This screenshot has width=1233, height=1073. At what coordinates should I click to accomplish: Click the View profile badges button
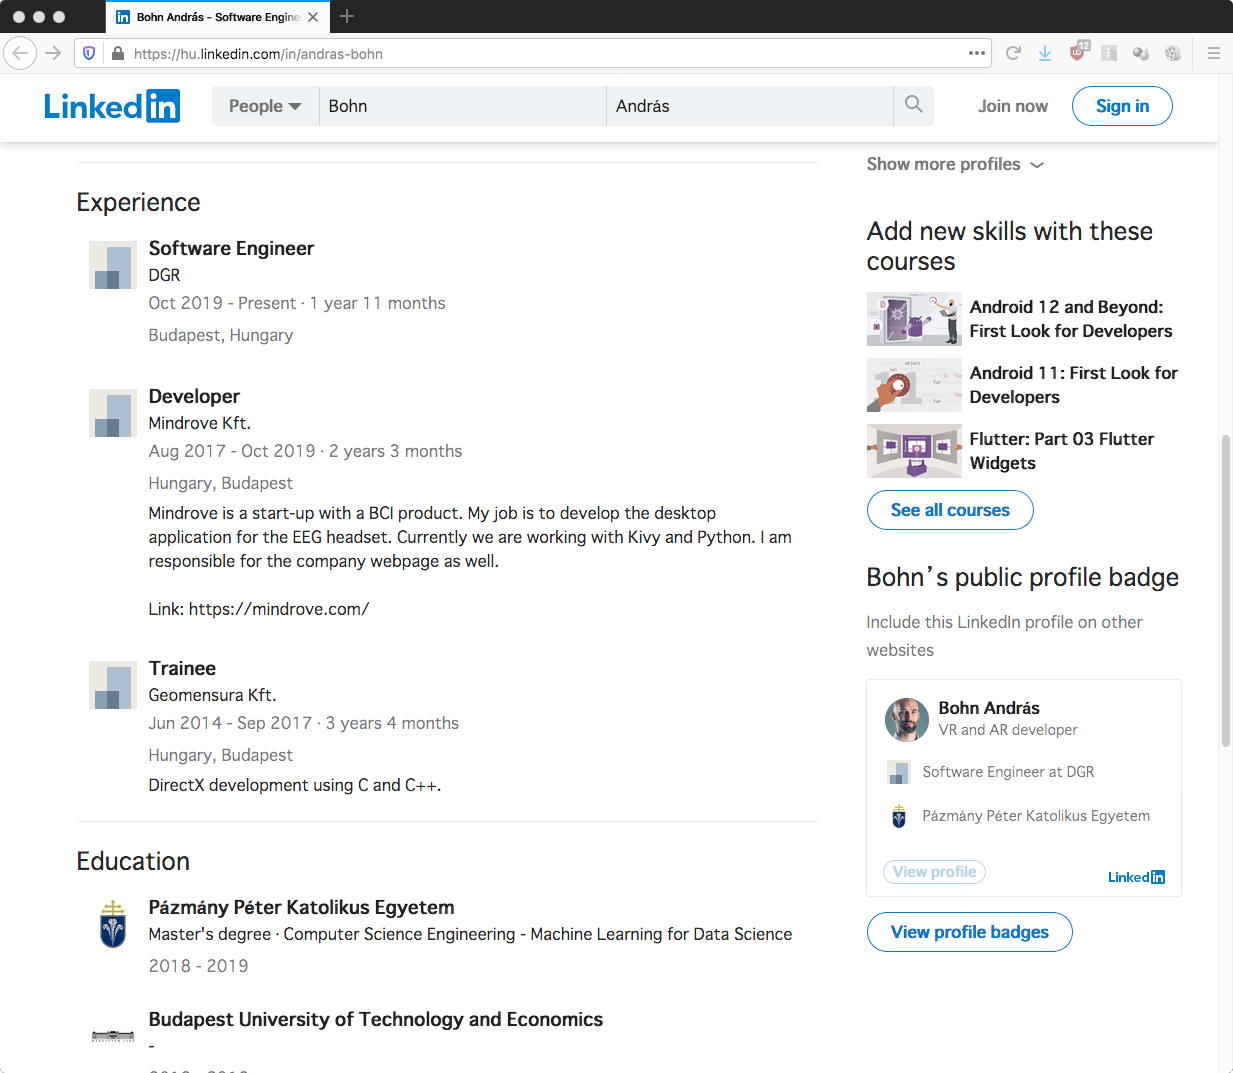tap(969, 932)
